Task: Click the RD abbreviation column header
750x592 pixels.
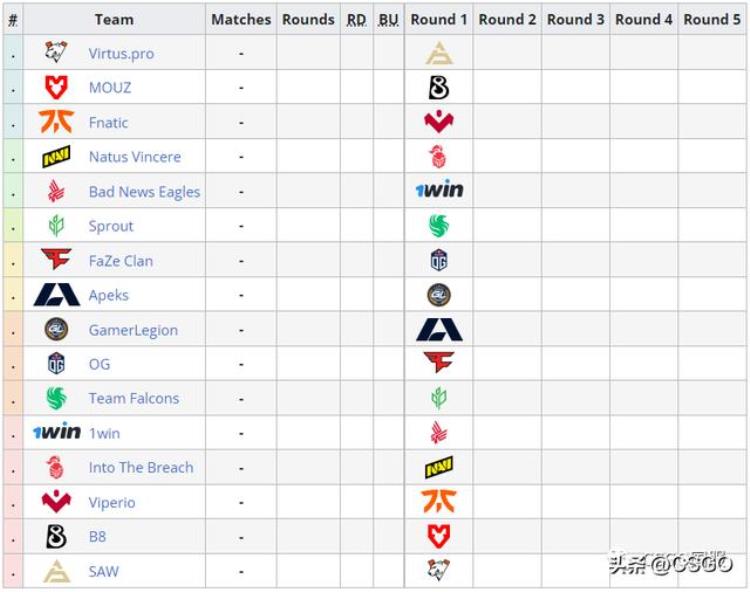Action: [x=356, y=20]
